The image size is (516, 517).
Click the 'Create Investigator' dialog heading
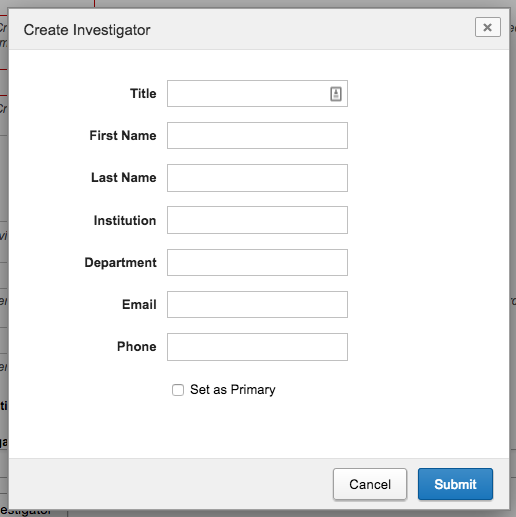[x=87, y=30]
